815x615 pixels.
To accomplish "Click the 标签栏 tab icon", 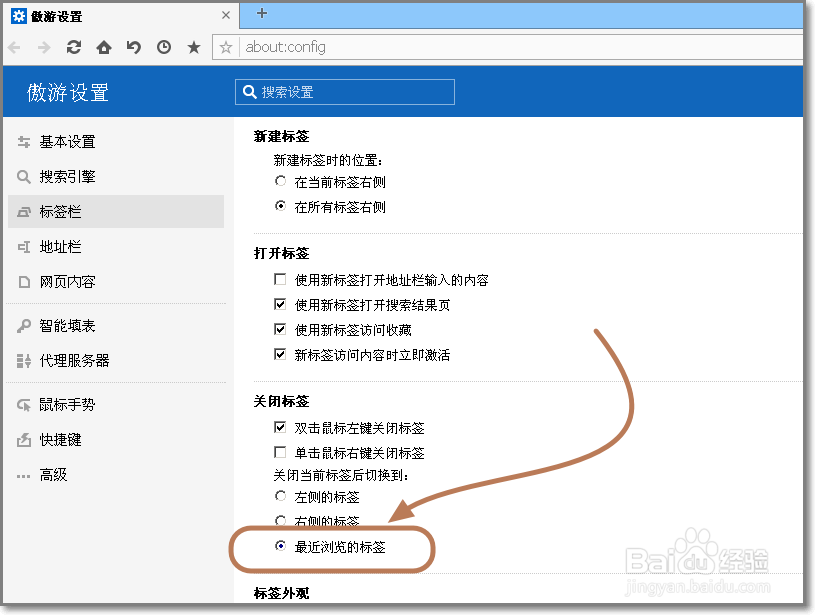I will point(23,212).
